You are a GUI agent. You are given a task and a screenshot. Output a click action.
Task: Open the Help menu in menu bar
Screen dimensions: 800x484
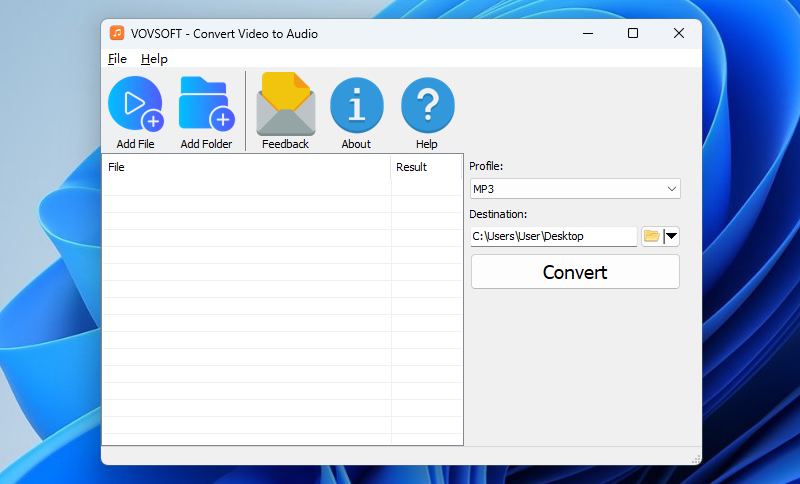(154, 59)
